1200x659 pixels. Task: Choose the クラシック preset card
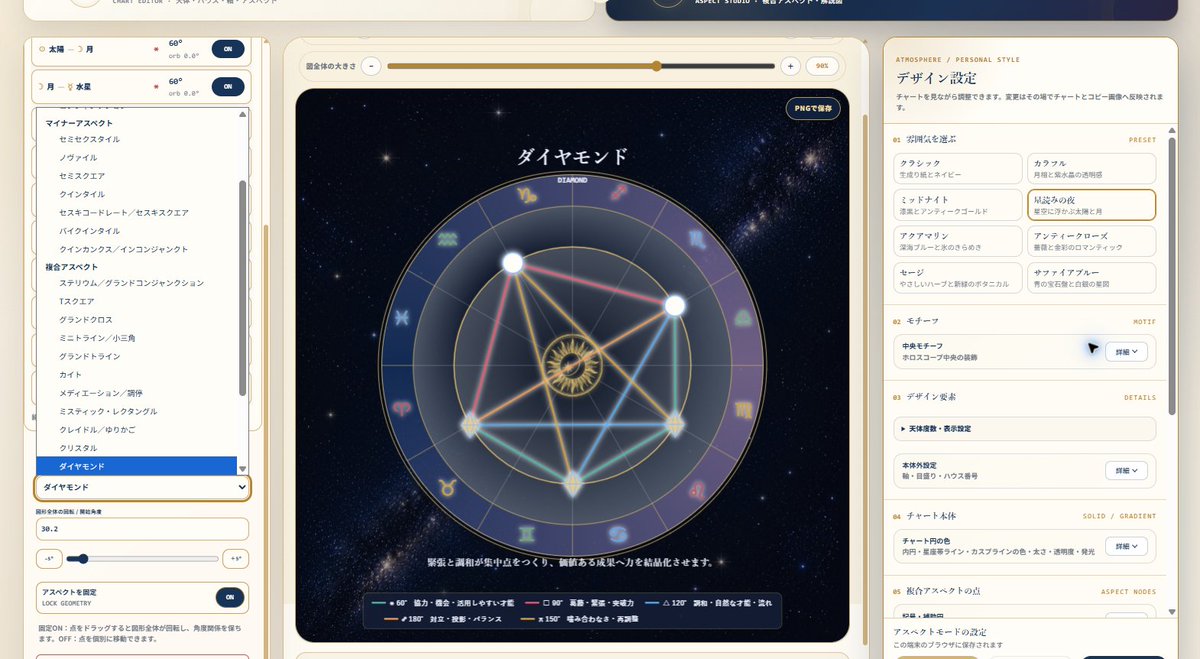point(958,168)
